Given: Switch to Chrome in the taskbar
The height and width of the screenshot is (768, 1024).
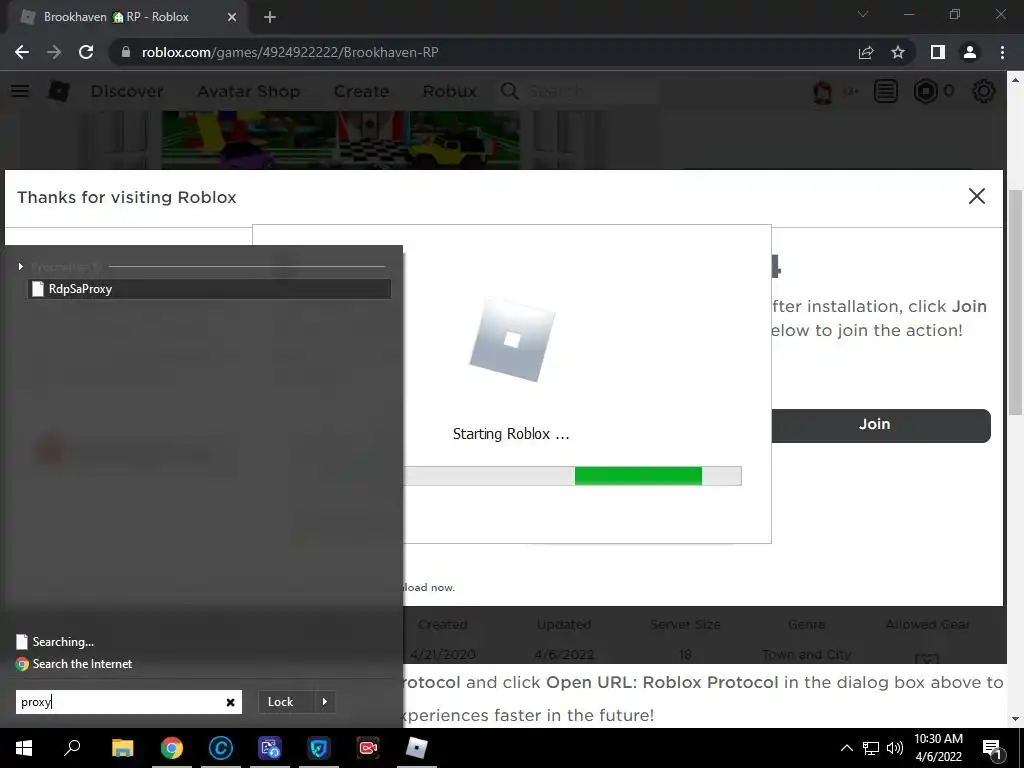Looking at the screenshot, I should (172, 748).
